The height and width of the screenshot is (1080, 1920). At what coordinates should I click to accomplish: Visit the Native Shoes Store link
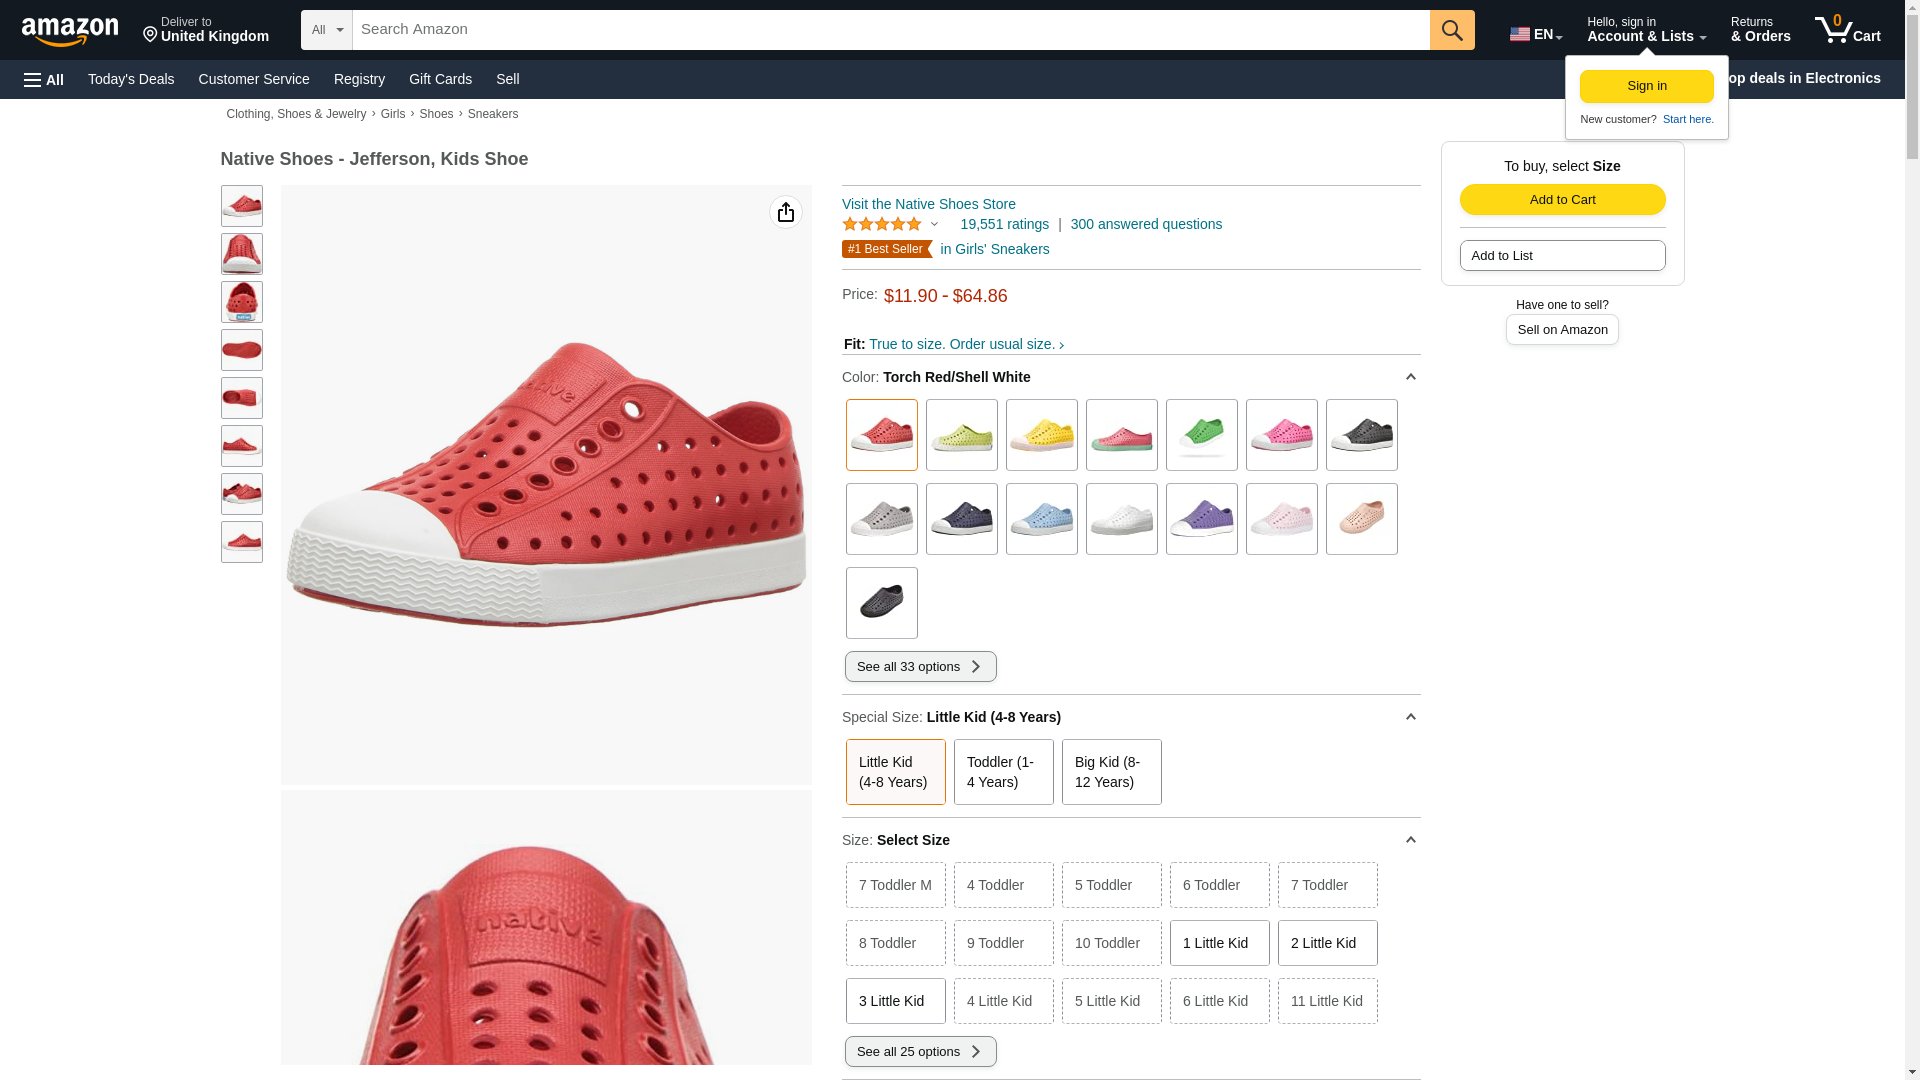(x=928, y=204)
